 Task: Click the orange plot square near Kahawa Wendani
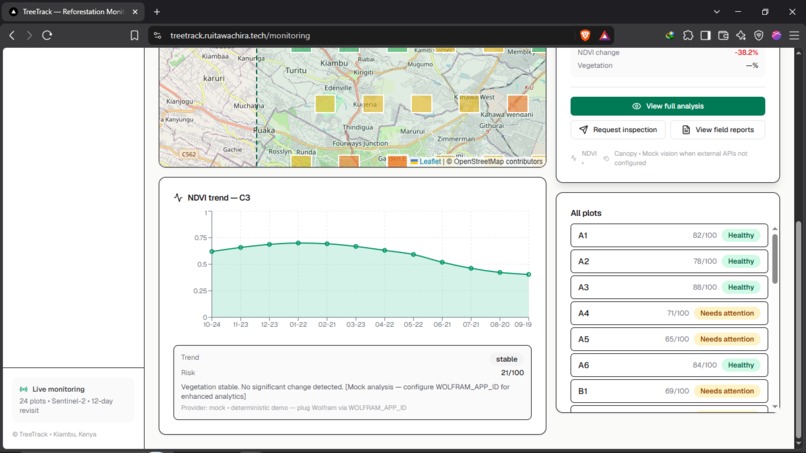(x=518, y=103)
